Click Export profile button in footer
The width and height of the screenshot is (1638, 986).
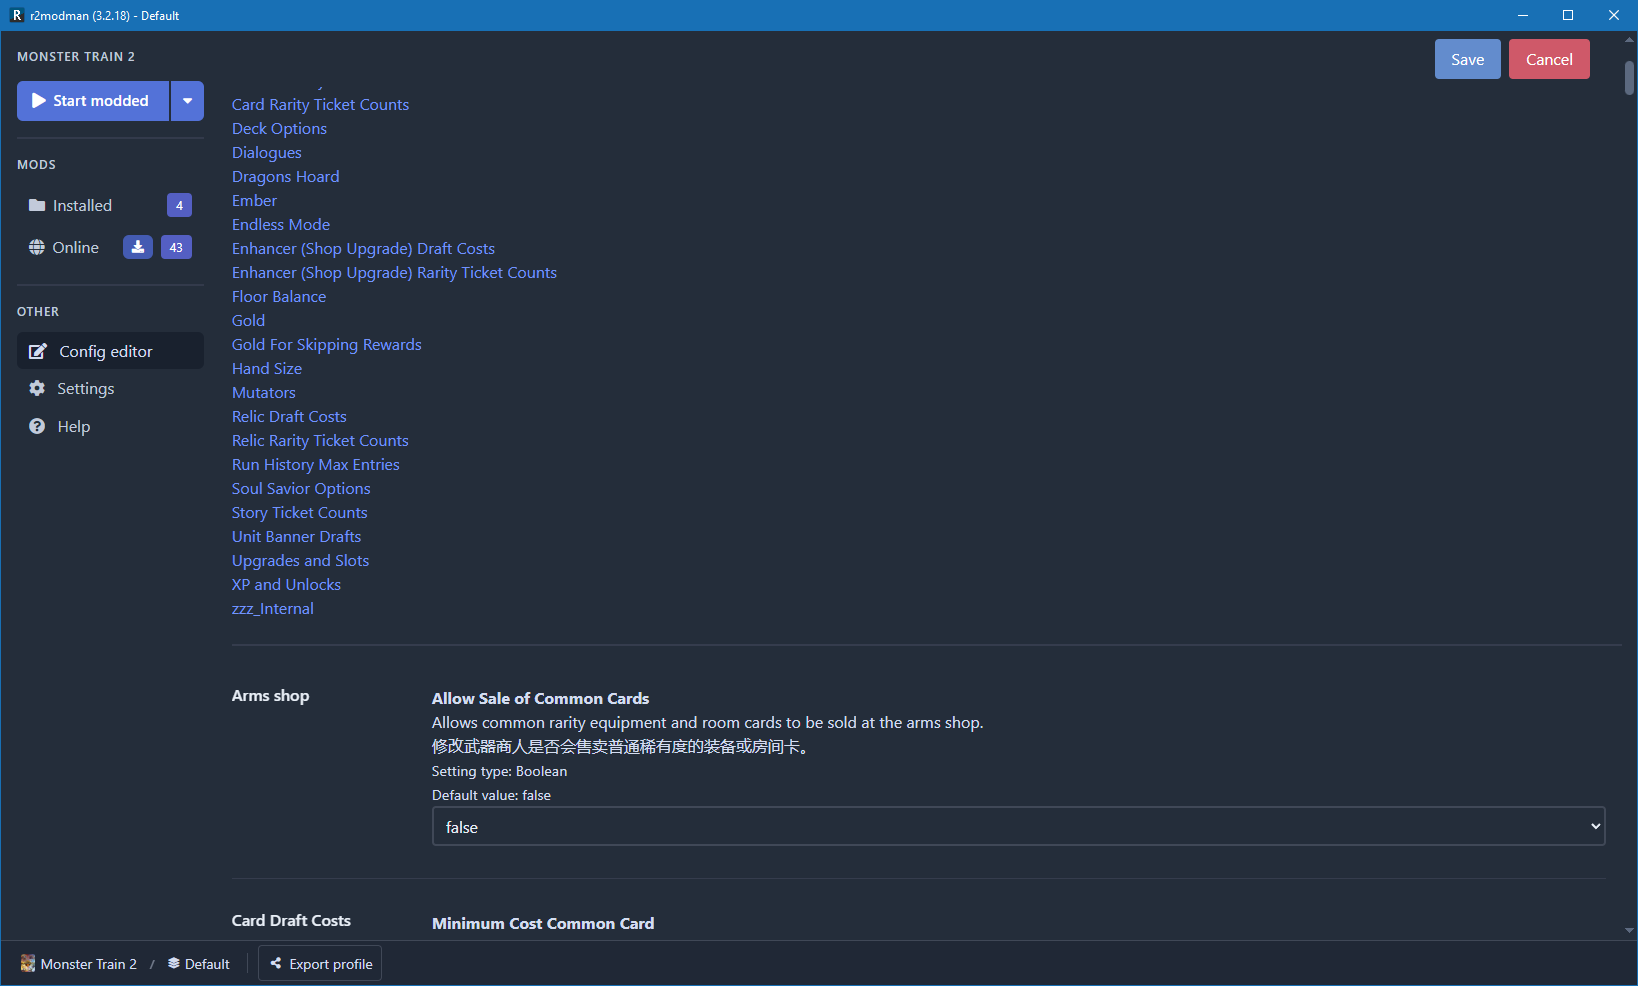(320, 963)
